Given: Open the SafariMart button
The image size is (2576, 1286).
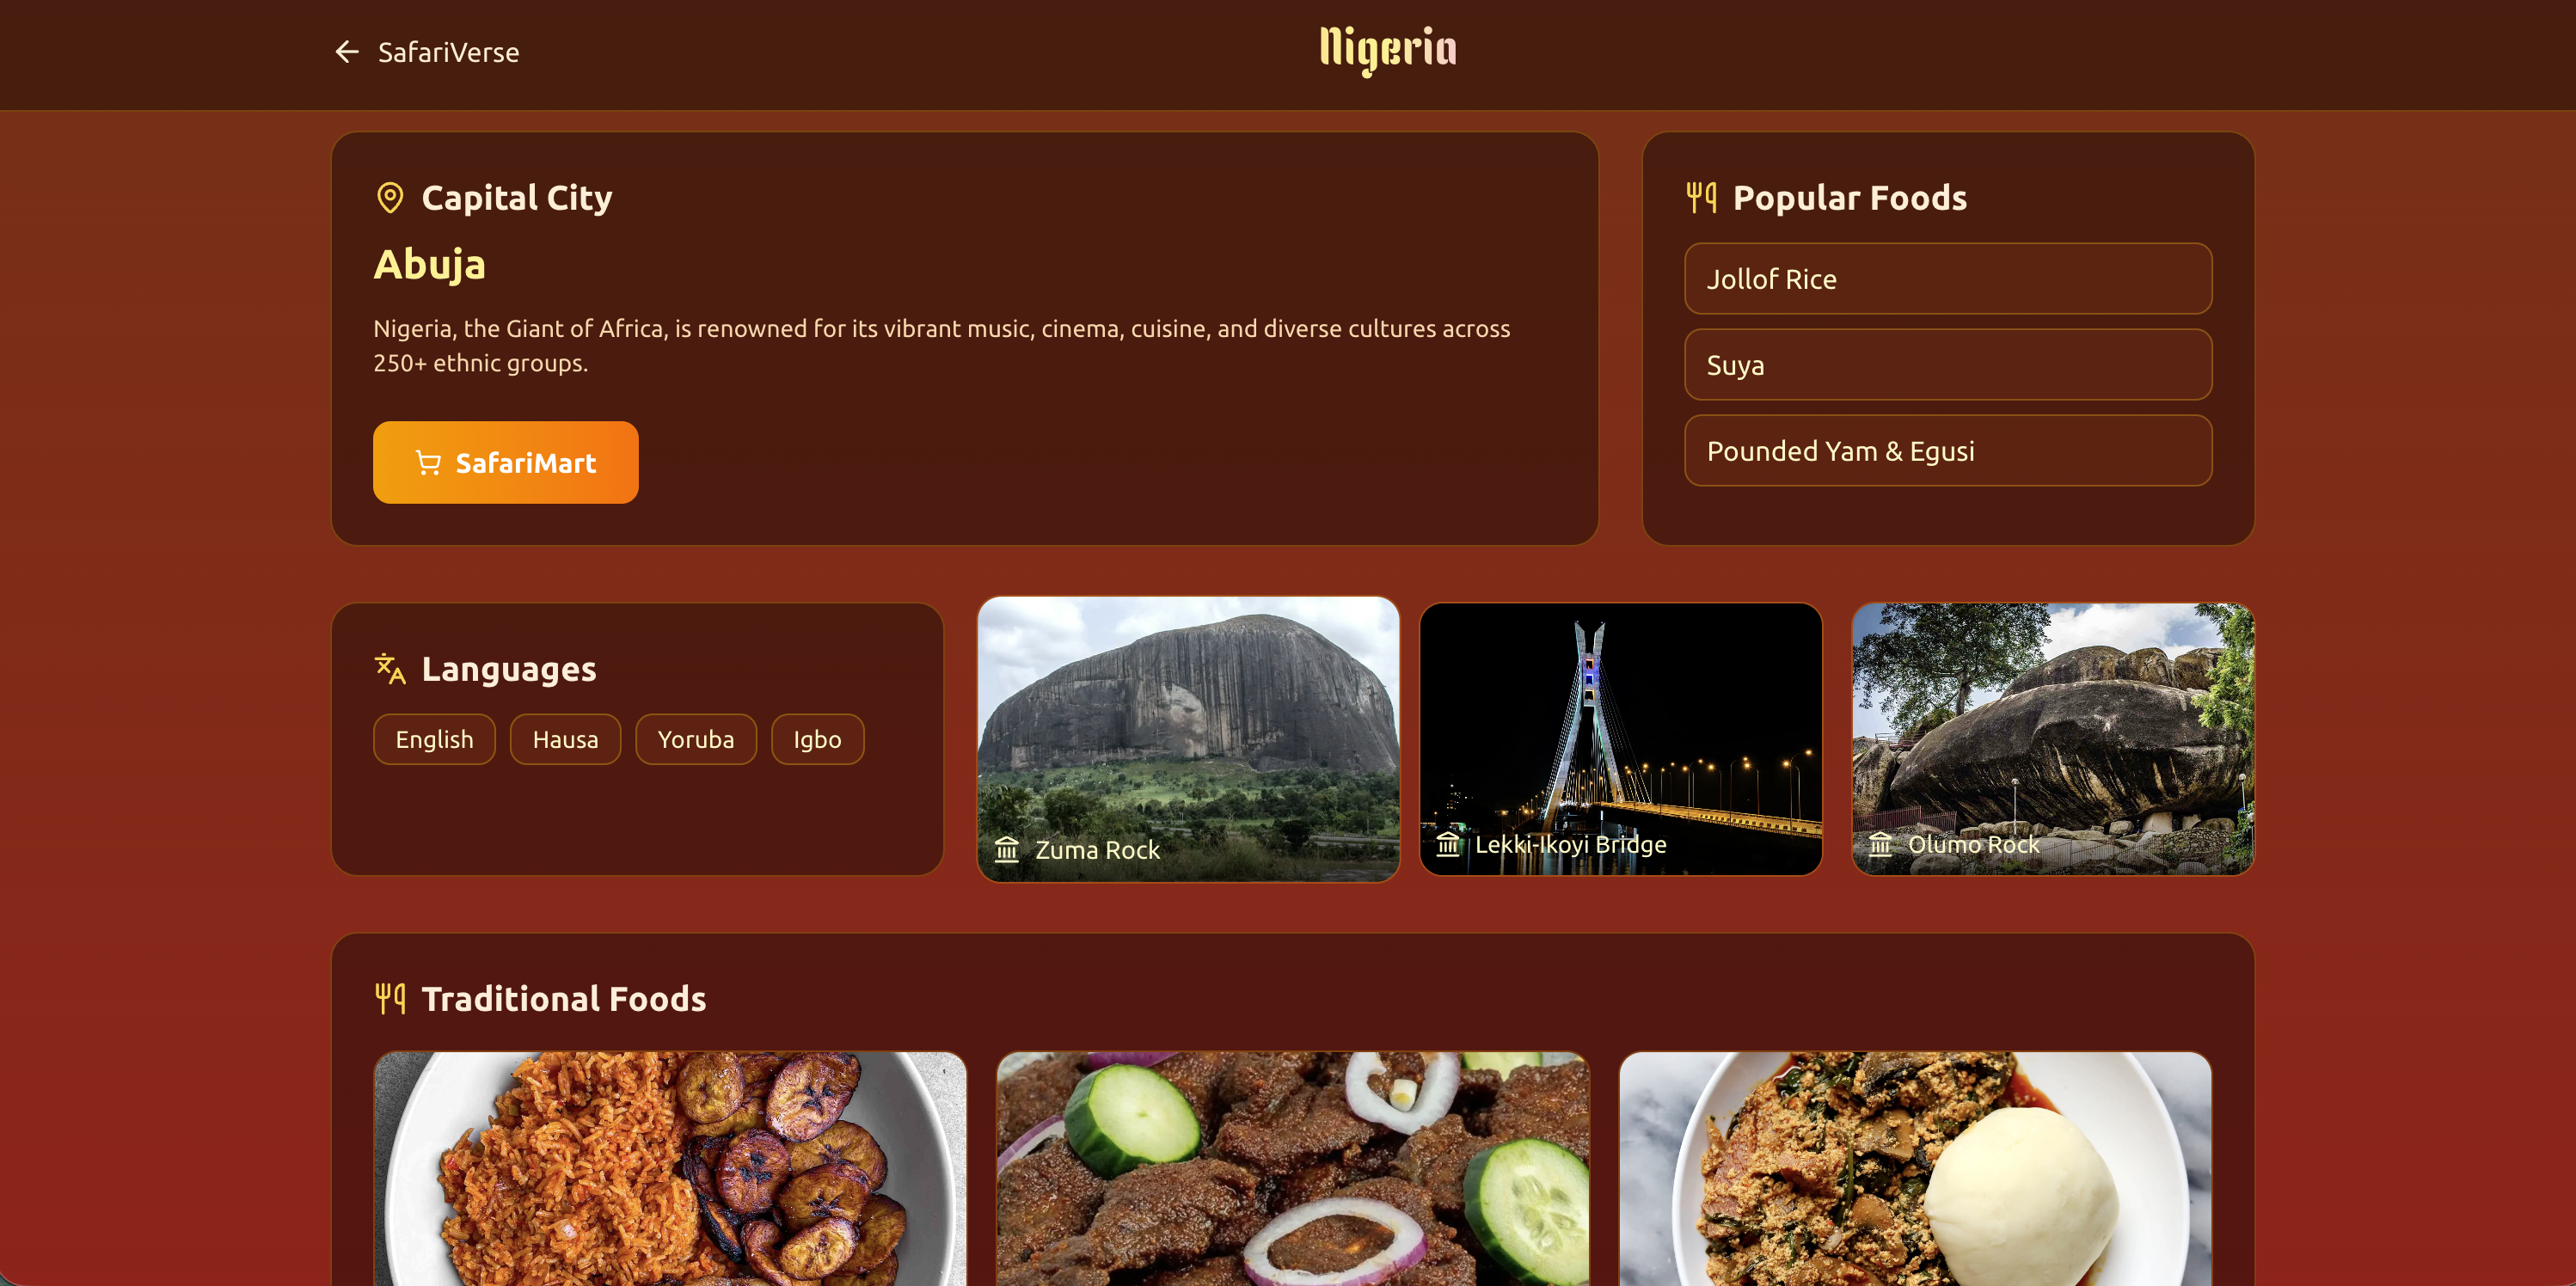Looking at the screenshot, I should tap(506, 463).
